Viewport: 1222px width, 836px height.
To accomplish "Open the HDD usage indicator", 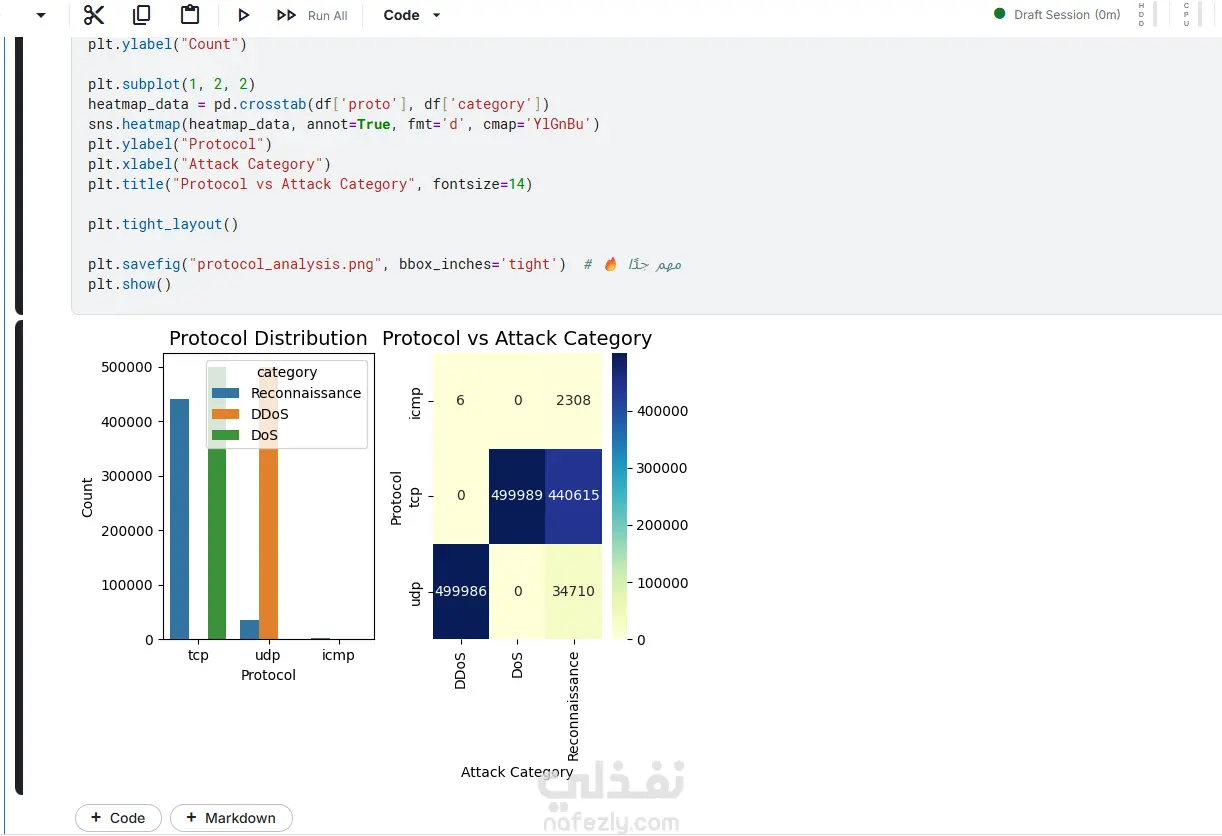I will 1141,14.
